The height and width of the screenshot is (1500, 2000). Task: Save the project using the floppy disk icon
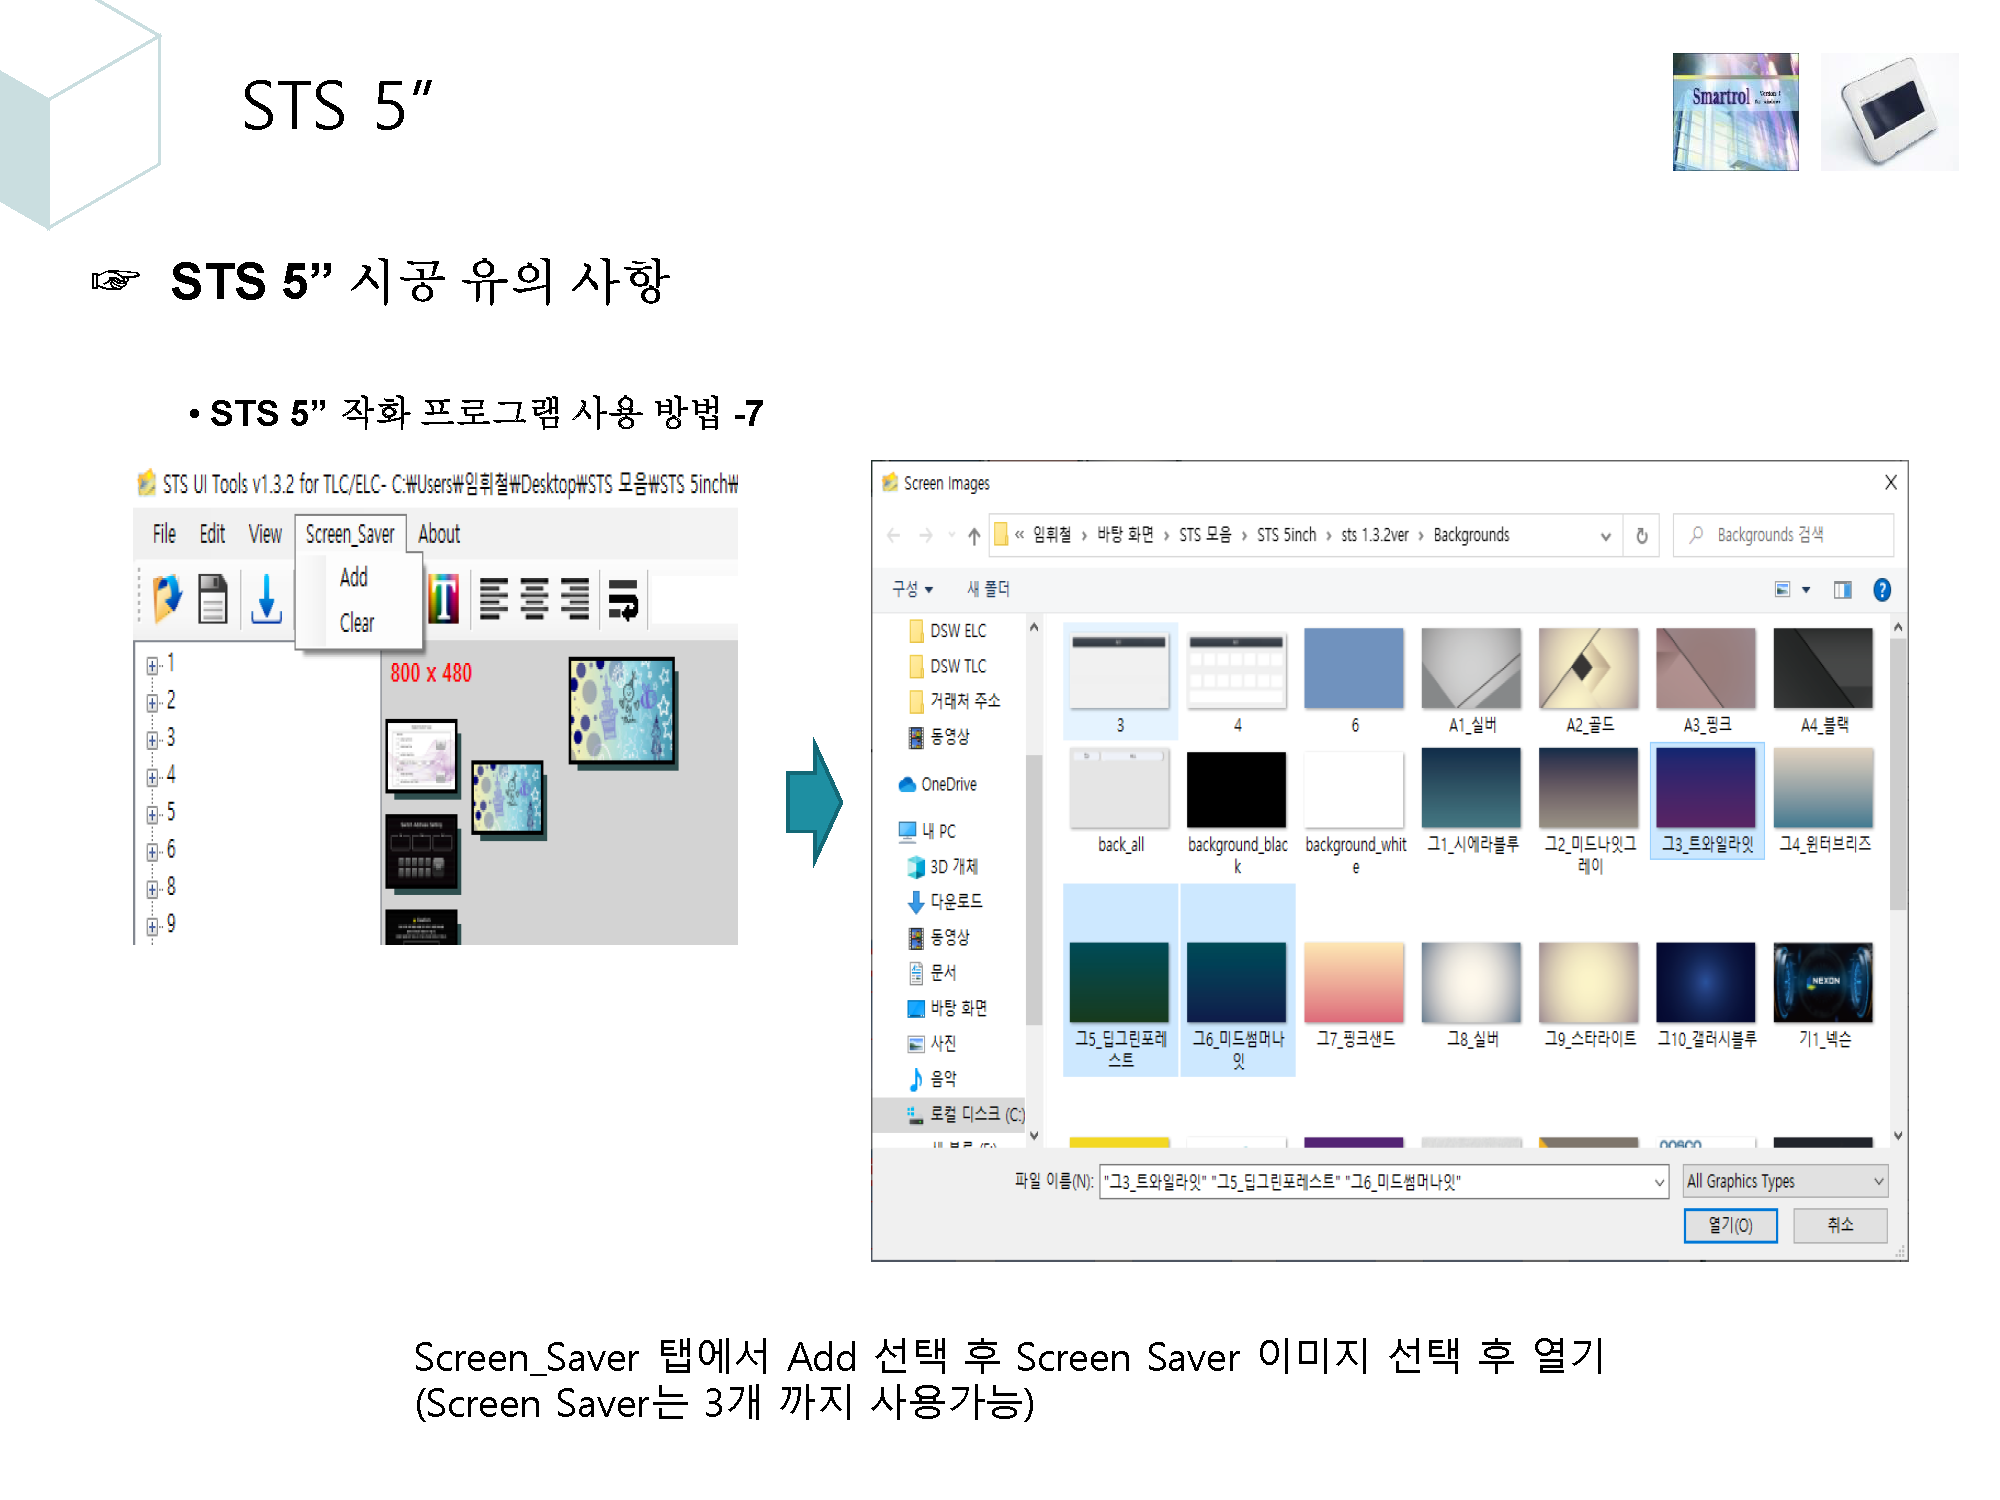click(212, 598)
